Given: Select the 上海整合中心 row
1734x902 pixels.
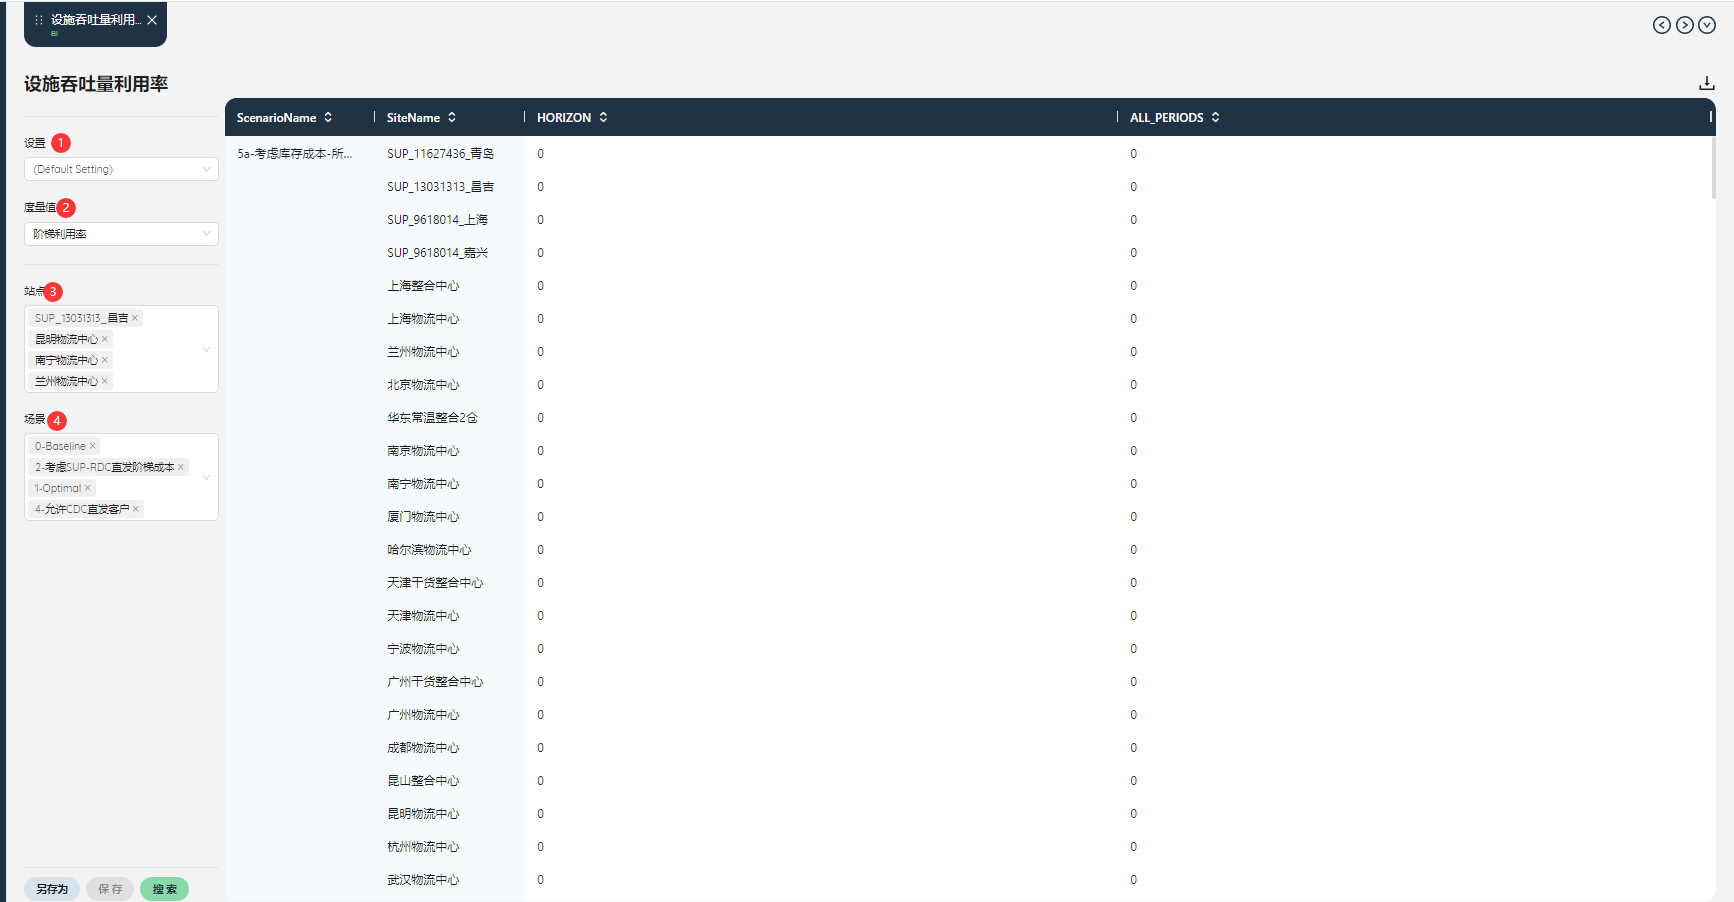Looking at the screenshot, I should tap(970, 286).
